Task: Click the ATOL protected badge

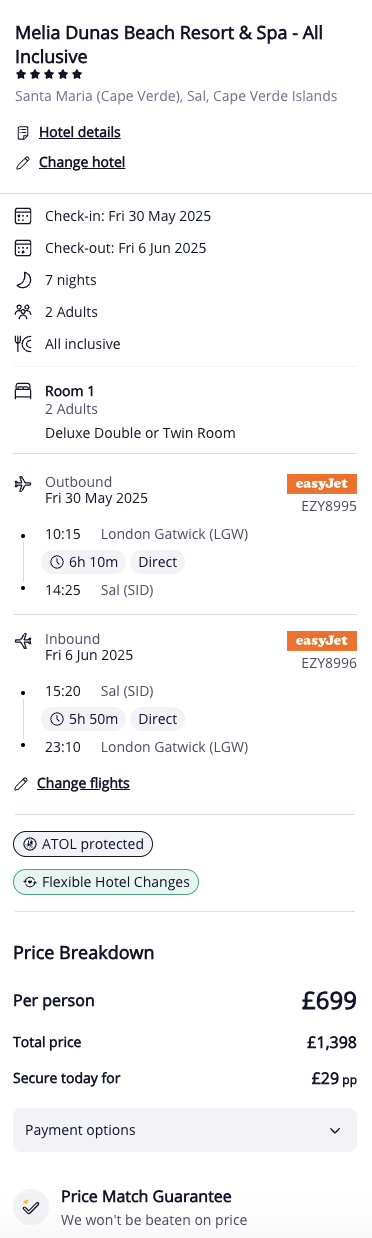Action: (x=83, y=844)
